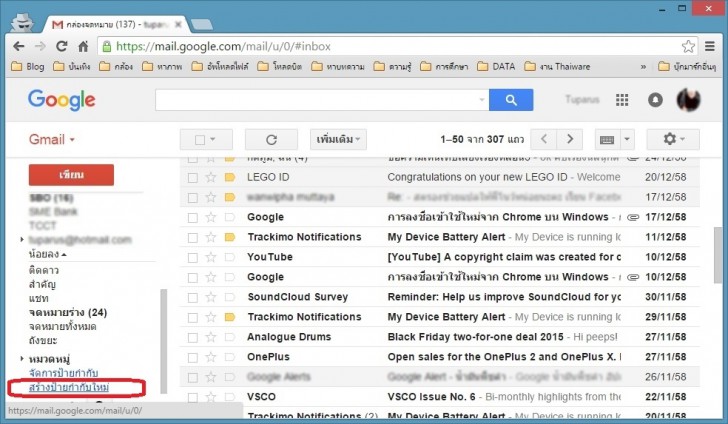
Task: Open the Chrome hamburger menu
Action: click(709, 46)
